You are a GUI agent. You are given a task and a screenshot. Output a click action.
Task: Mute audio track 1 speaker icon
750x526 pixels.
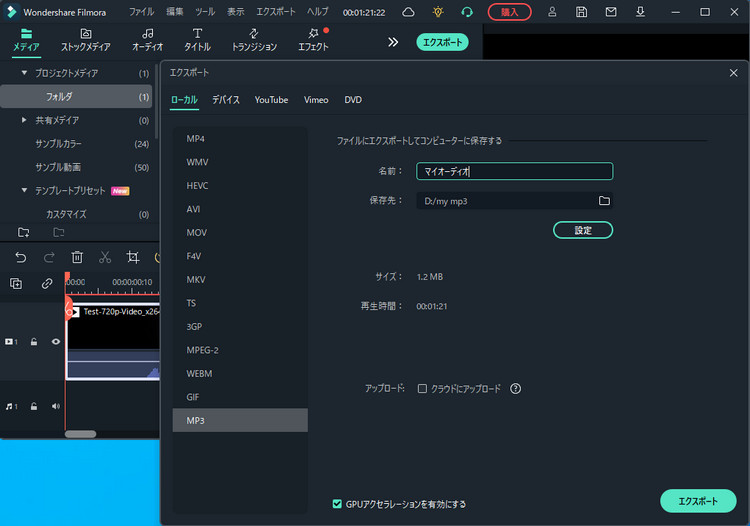pyautogui.click(x=56, y=406)
